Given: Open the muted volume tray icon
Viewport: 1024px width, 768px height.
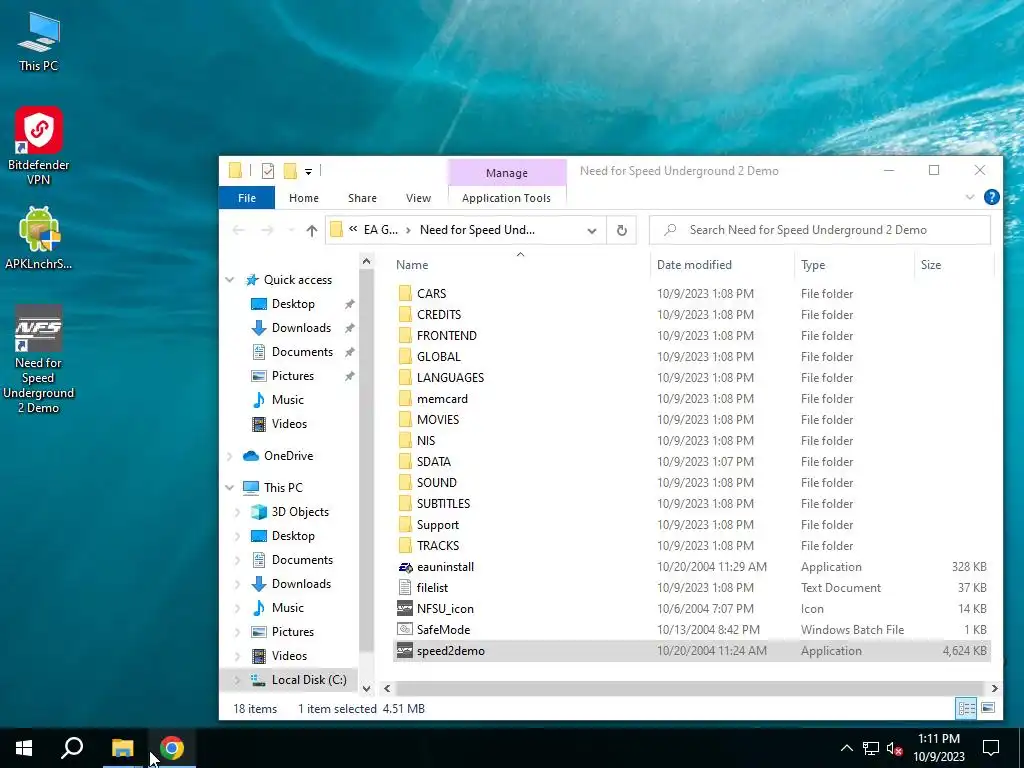Looking at the screenshot, I should [895, 748].
